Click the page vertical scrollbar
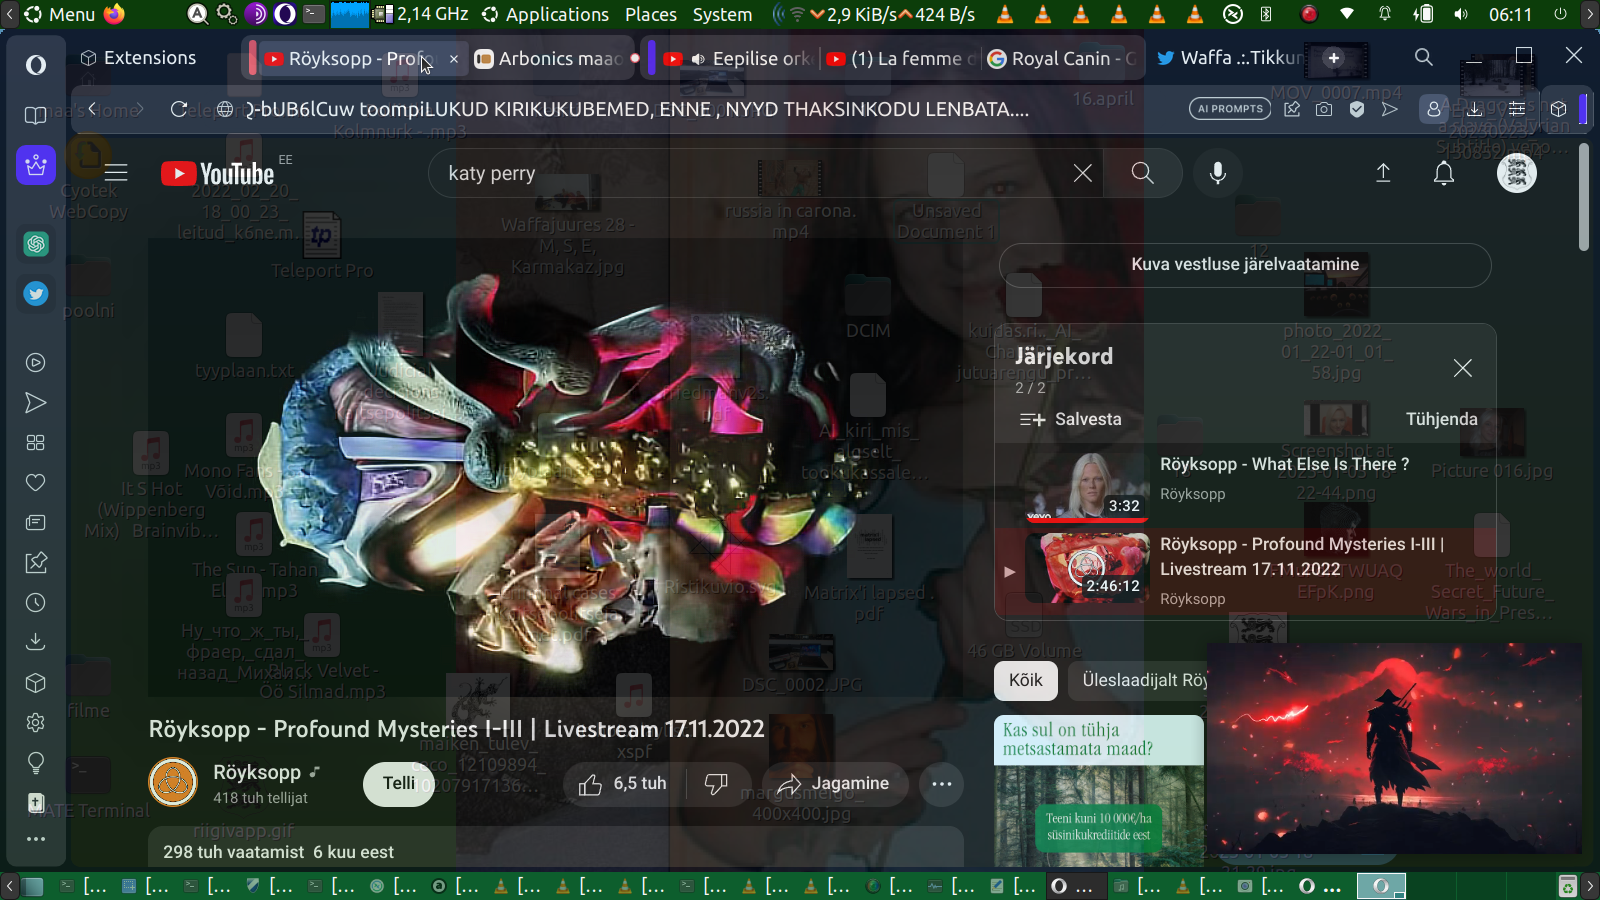This screenshot has height=900, width=1600. pos(1584,196)
